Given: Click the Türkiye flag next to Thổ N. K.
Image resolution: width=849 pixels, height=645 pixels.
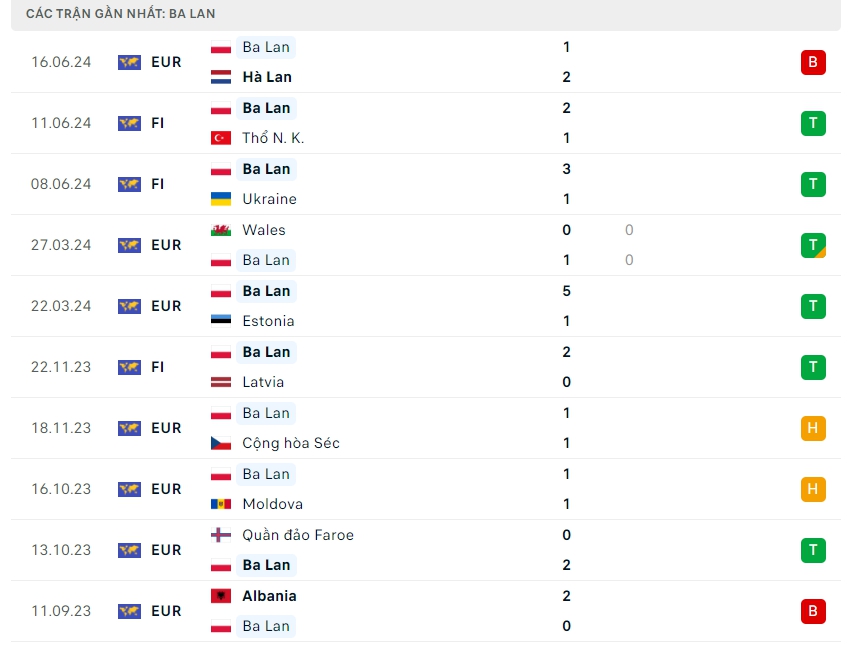Looking at the screenshot, I should (x=221, y=138).
